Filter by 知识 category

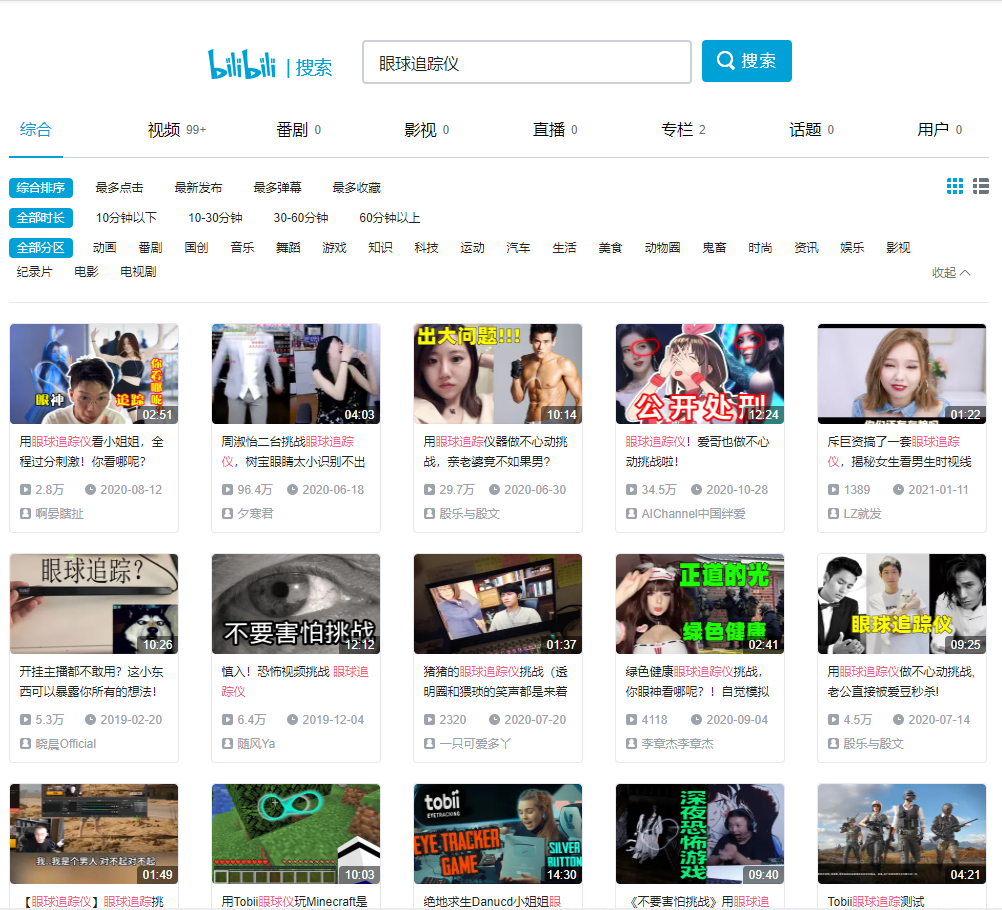380,248
